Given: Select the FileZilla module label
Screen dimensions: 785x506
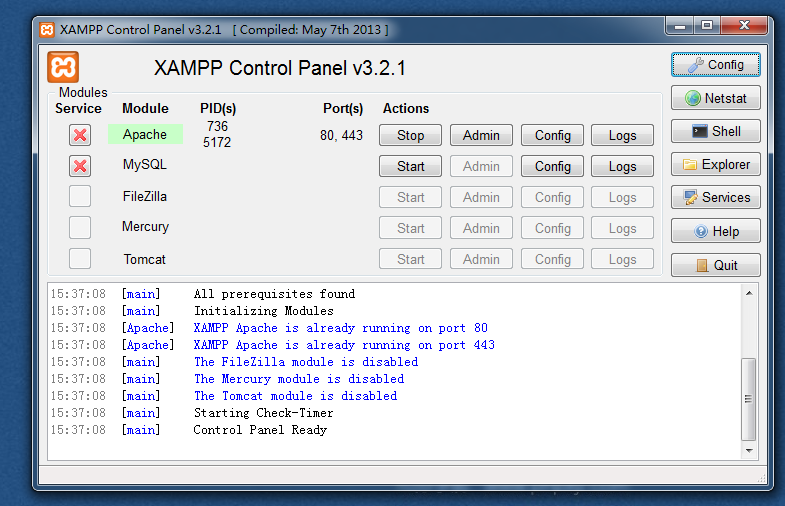Looking at the screenshot, I should click(145, 196).
